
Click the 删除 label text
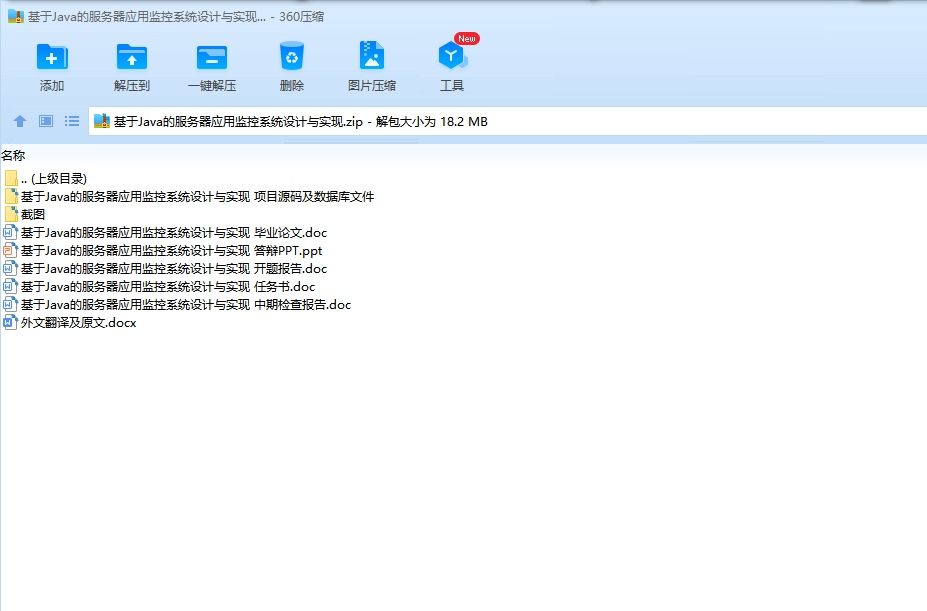pyautogui.click(x=291, y=86)
